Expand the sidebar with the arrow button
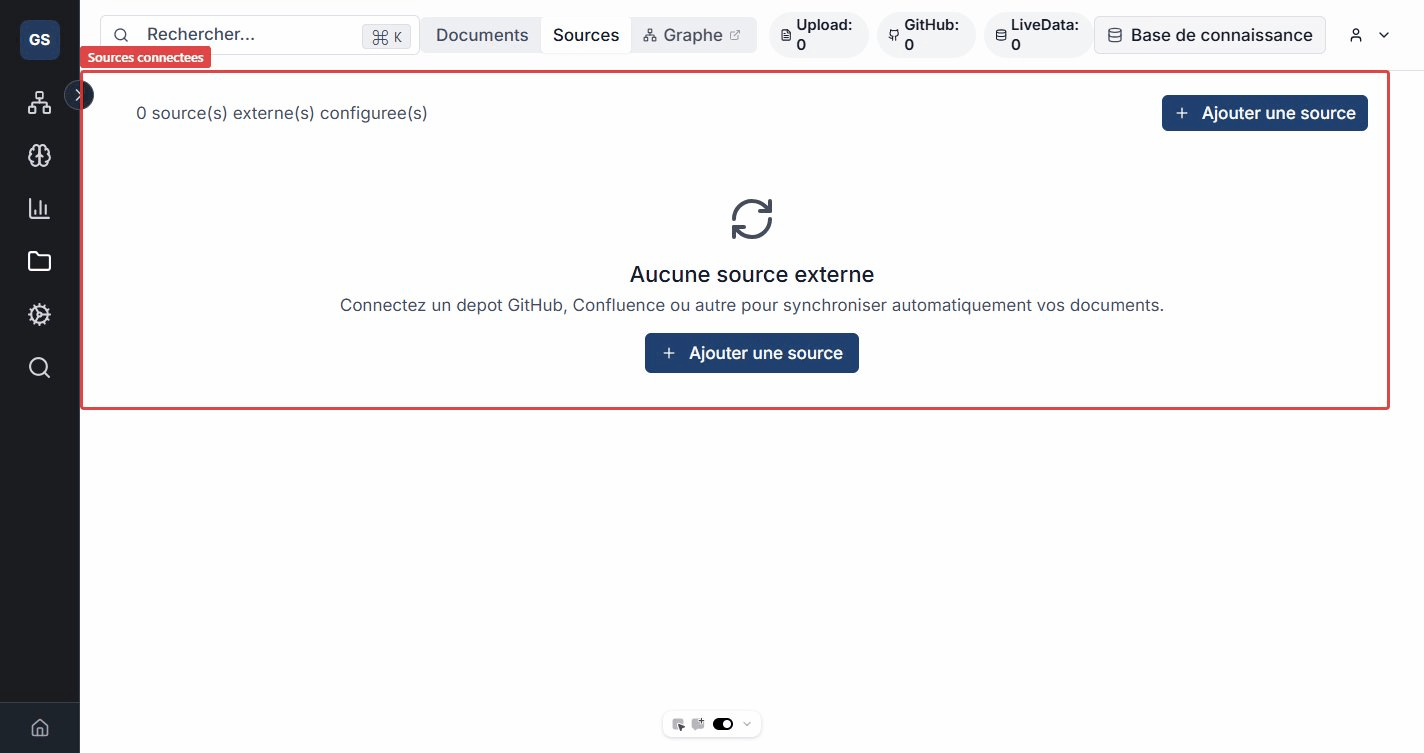 [x=79, y=95]
